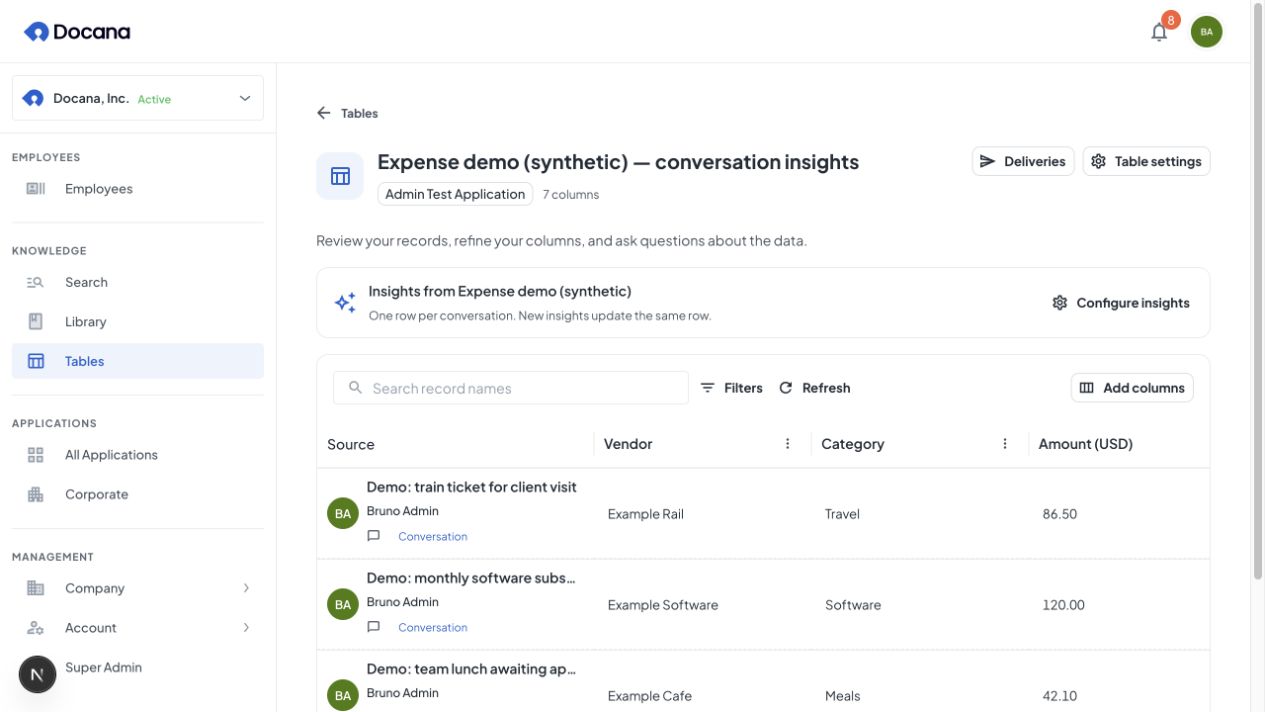Click BA avatar in team lunch row
The width and height of the screenshot is (1265, 712).
(343, 695)
